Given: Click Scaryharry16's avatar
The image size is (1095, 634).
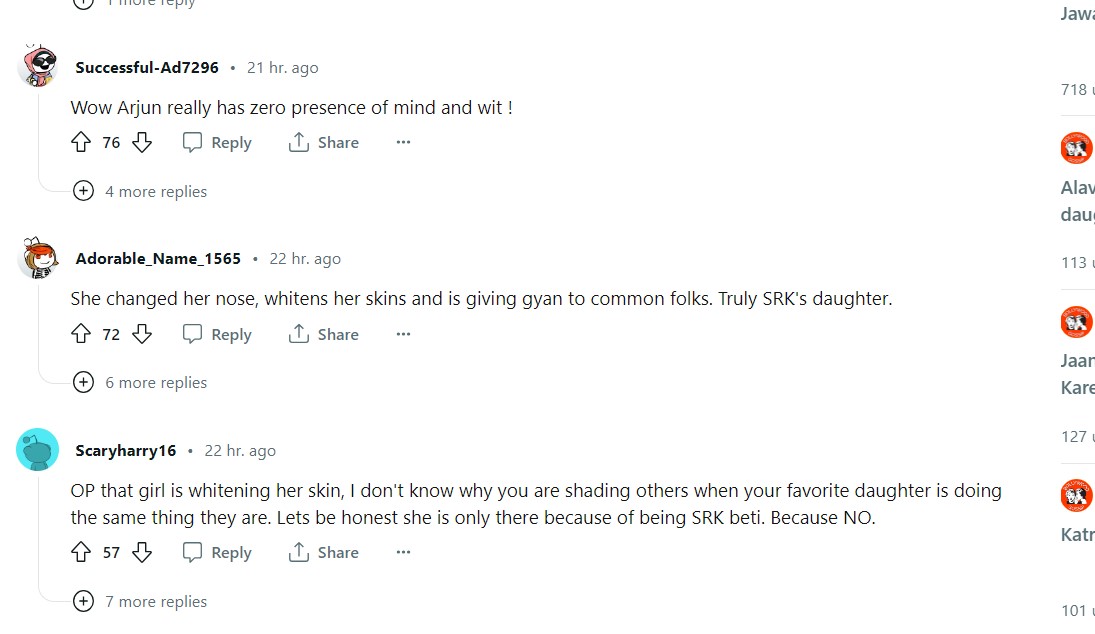Looking at the screenshot, I should click(38, 450).
